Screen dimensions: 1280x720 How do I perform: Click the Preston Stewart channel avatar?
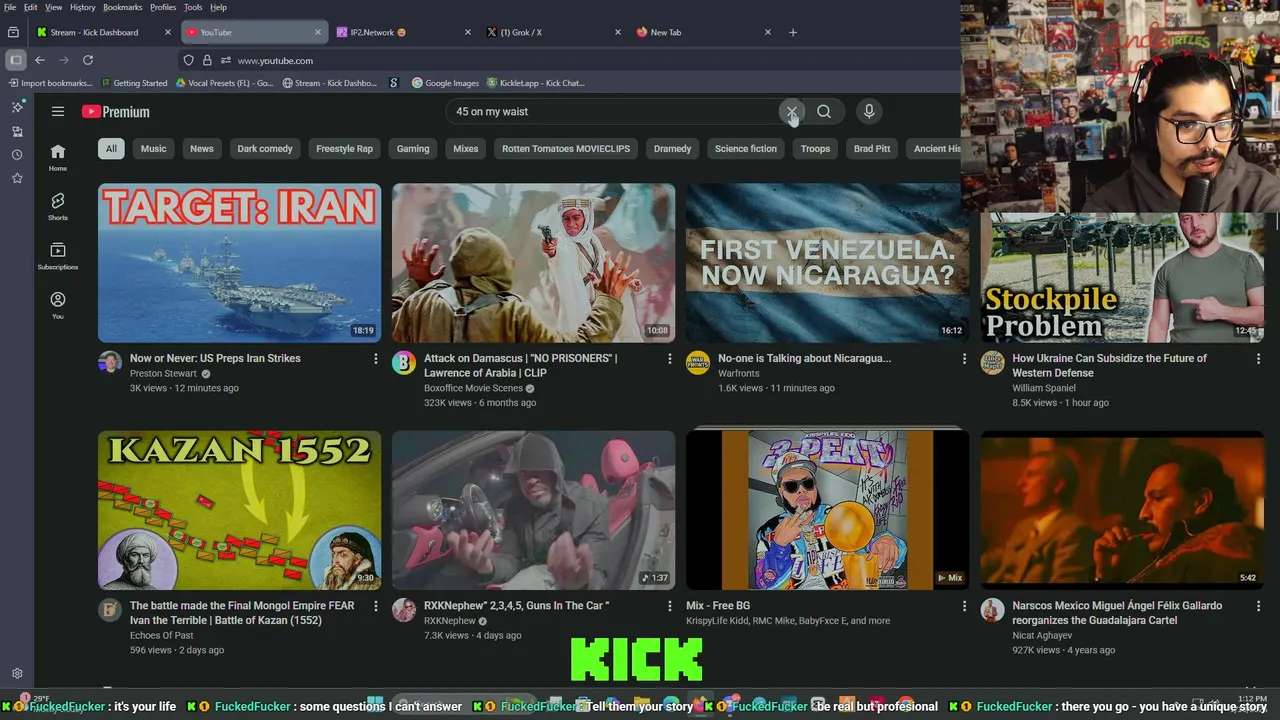coord(110,362)
